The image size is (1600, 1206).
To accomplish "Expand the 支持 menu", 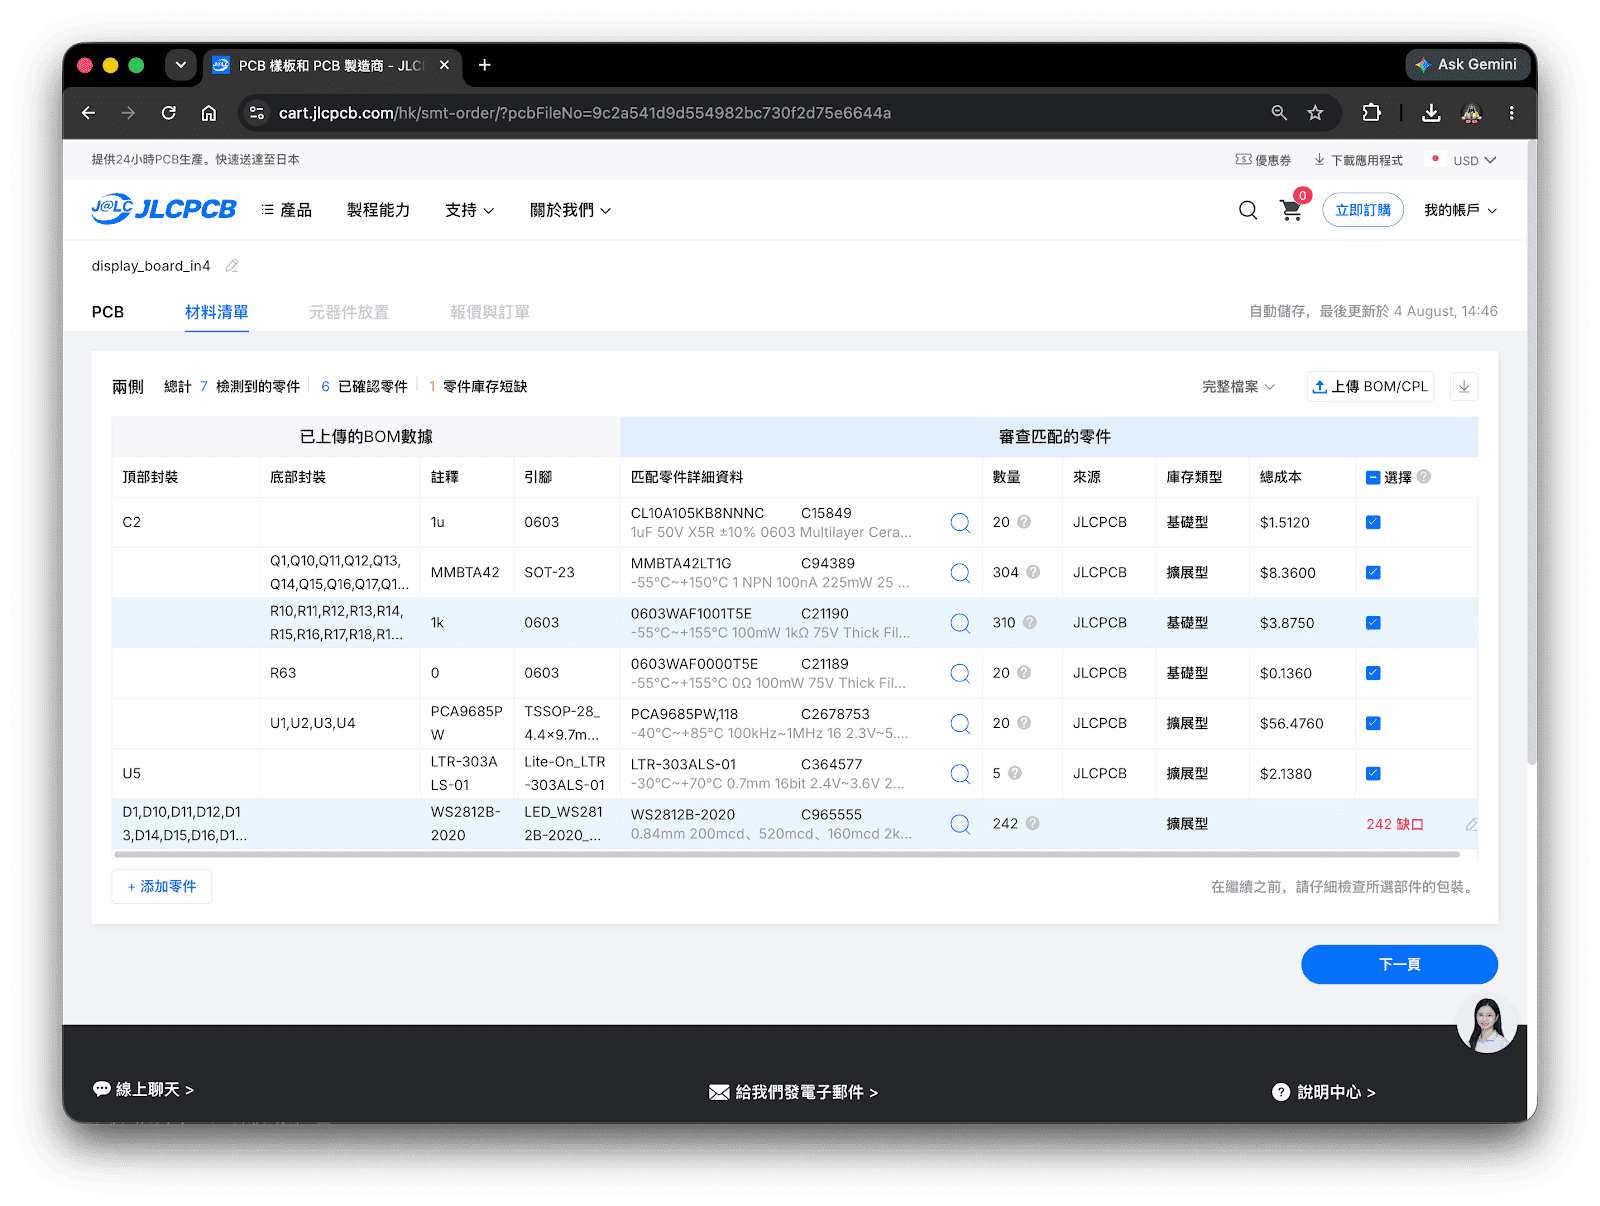I will point(469,210).
